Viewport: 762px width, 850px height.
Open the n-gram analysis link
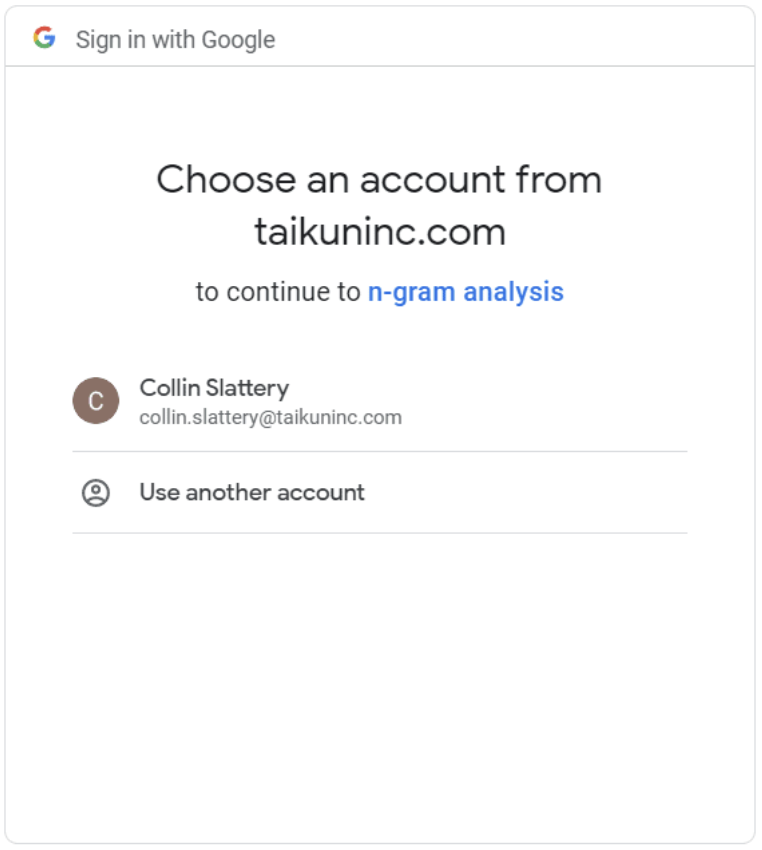pyautogui.click(x=466, y=292)
